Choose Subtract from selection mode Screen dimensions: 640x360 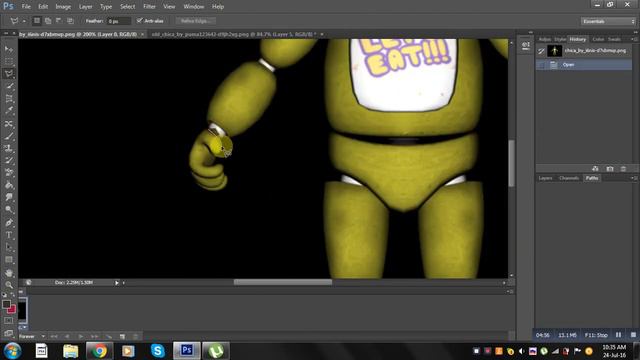coord(59,21)
